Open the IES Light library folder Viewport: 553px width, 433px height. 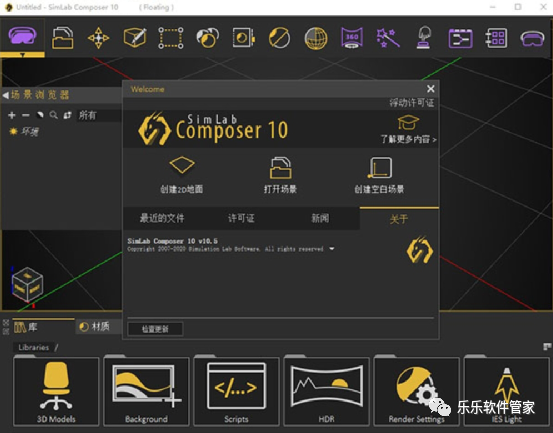point(506,391)
